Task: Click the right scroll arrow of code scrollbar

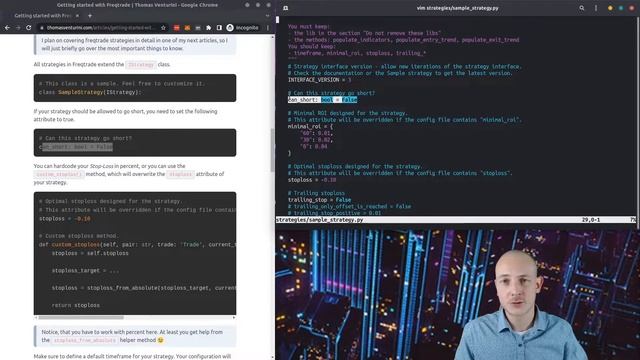Action: click(x=234, y=317)
